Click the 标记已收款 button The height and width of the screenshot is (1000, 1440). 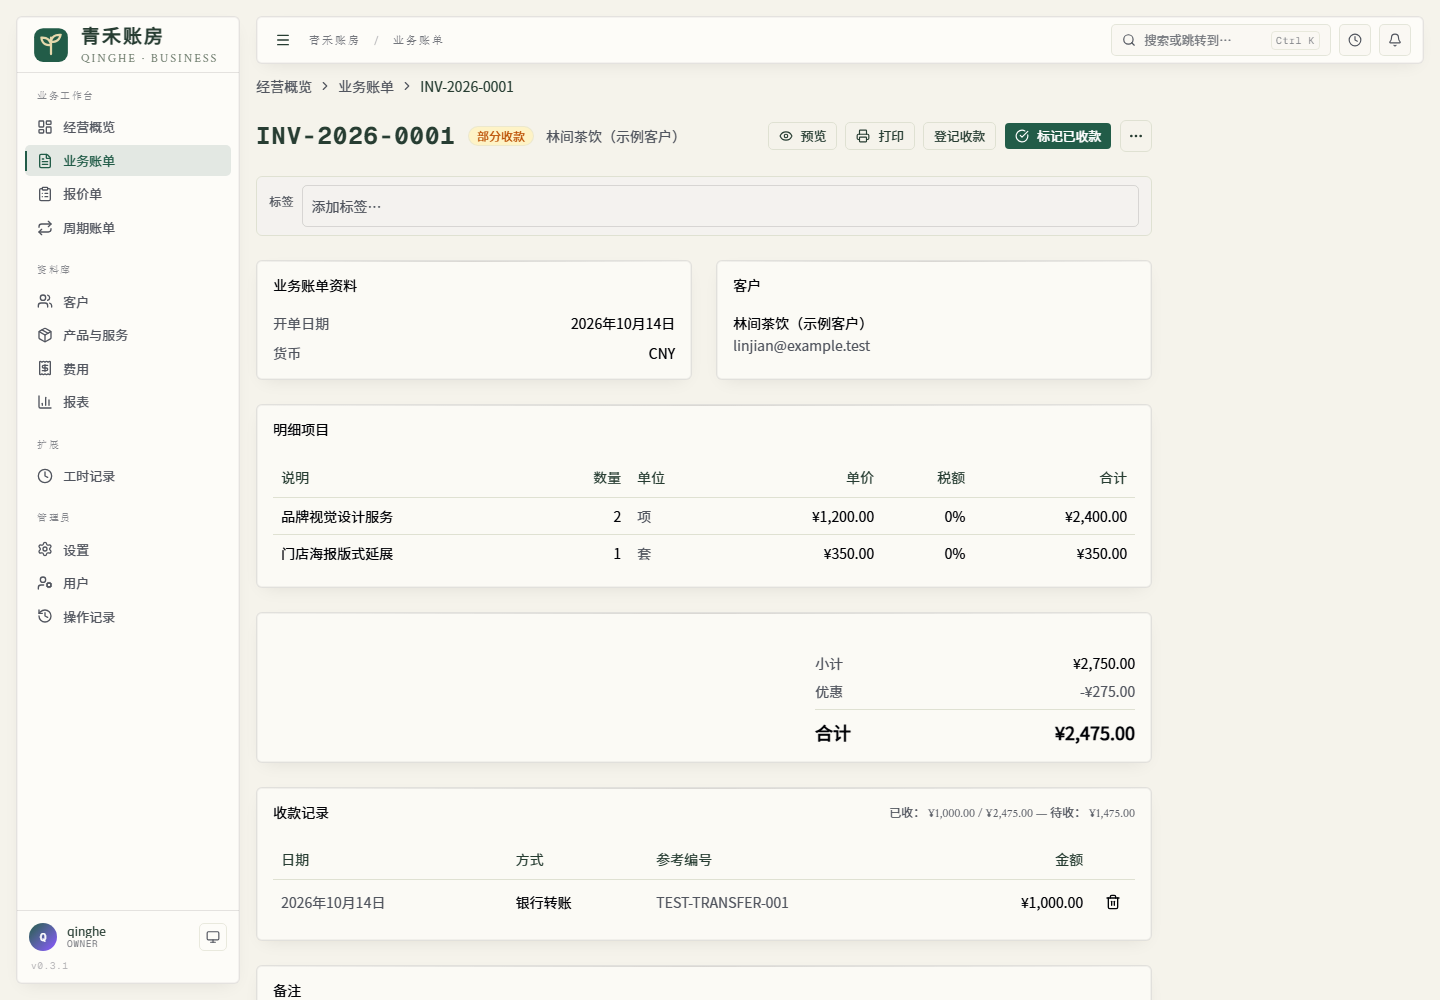(x=1058, y=136)
